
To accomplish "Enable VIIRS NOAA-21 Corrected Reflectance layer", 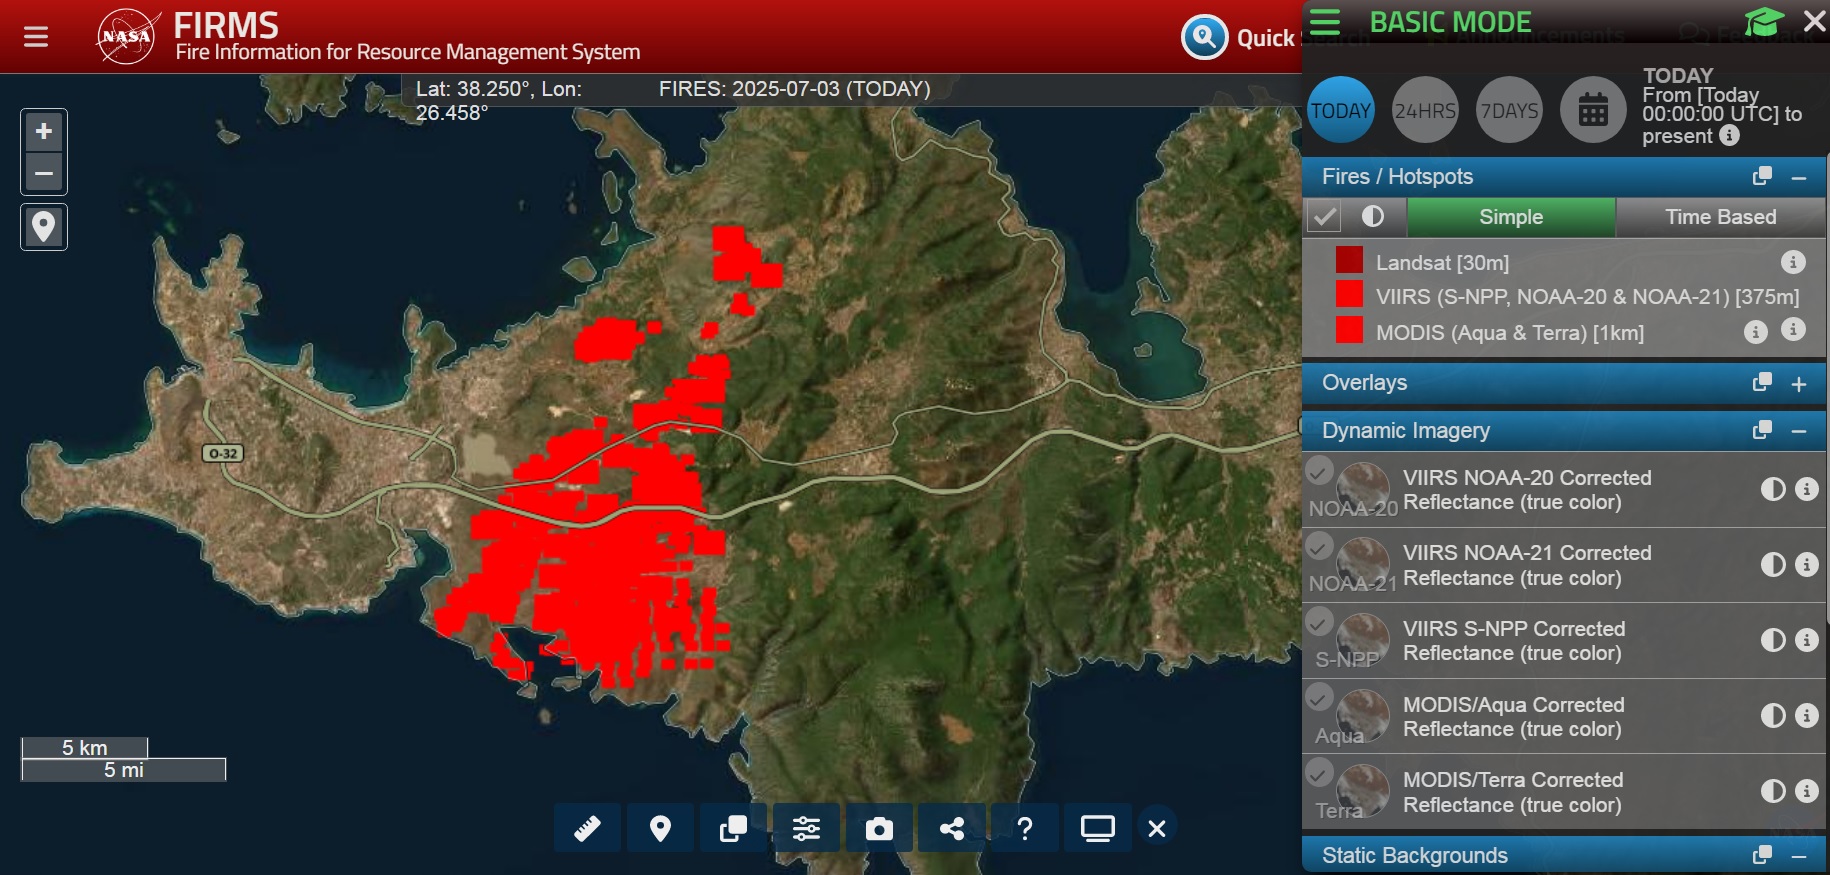I will [1319, 546].
